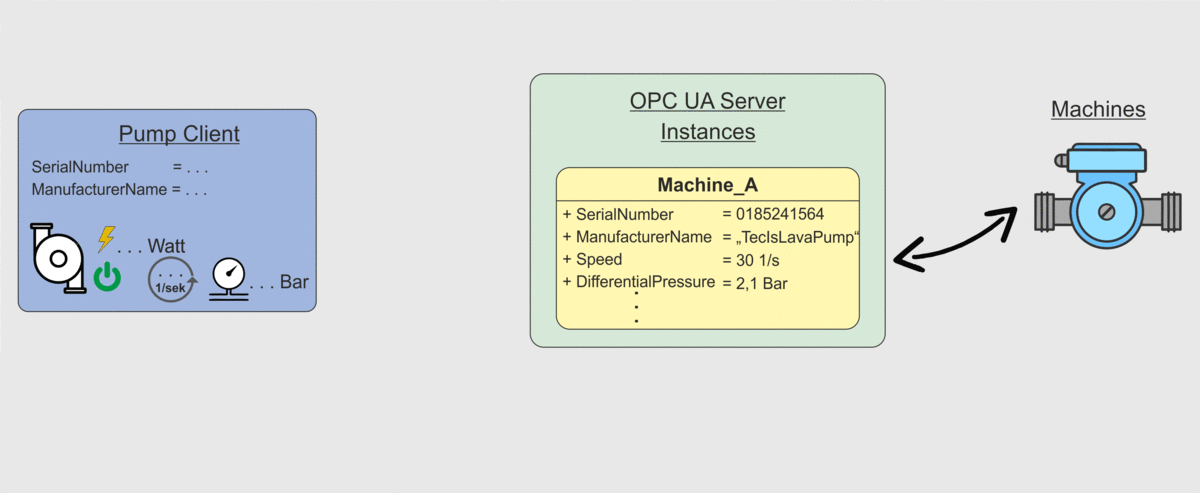Click the 1/sek rotation speed icon

tap(173, 279)
